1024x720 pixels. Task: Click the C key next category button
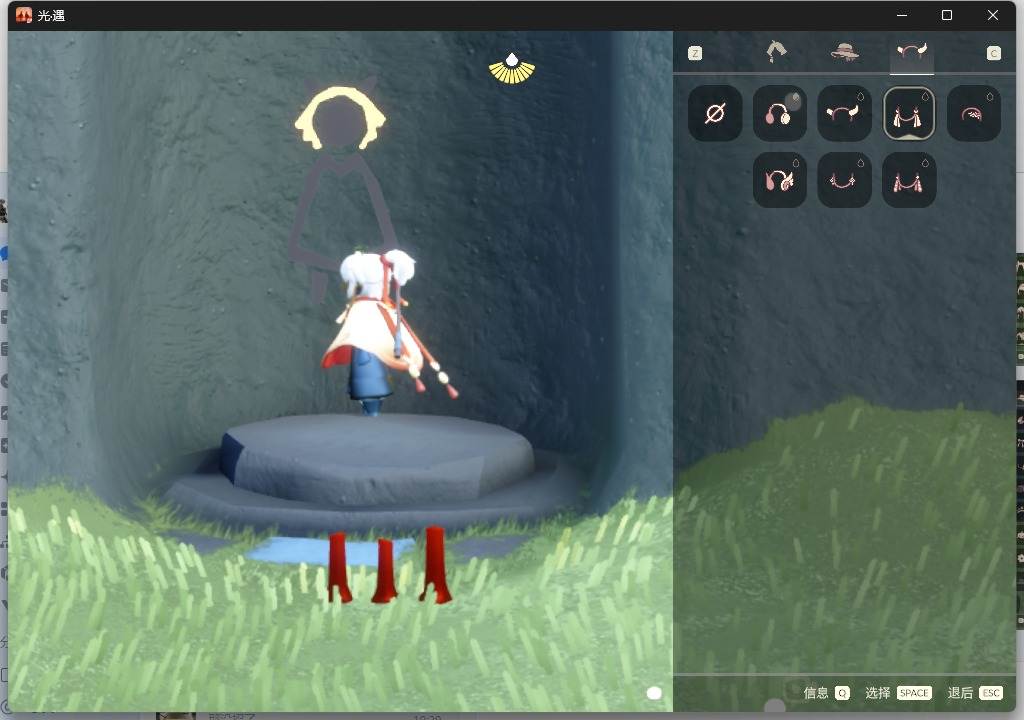pos(993,53)
